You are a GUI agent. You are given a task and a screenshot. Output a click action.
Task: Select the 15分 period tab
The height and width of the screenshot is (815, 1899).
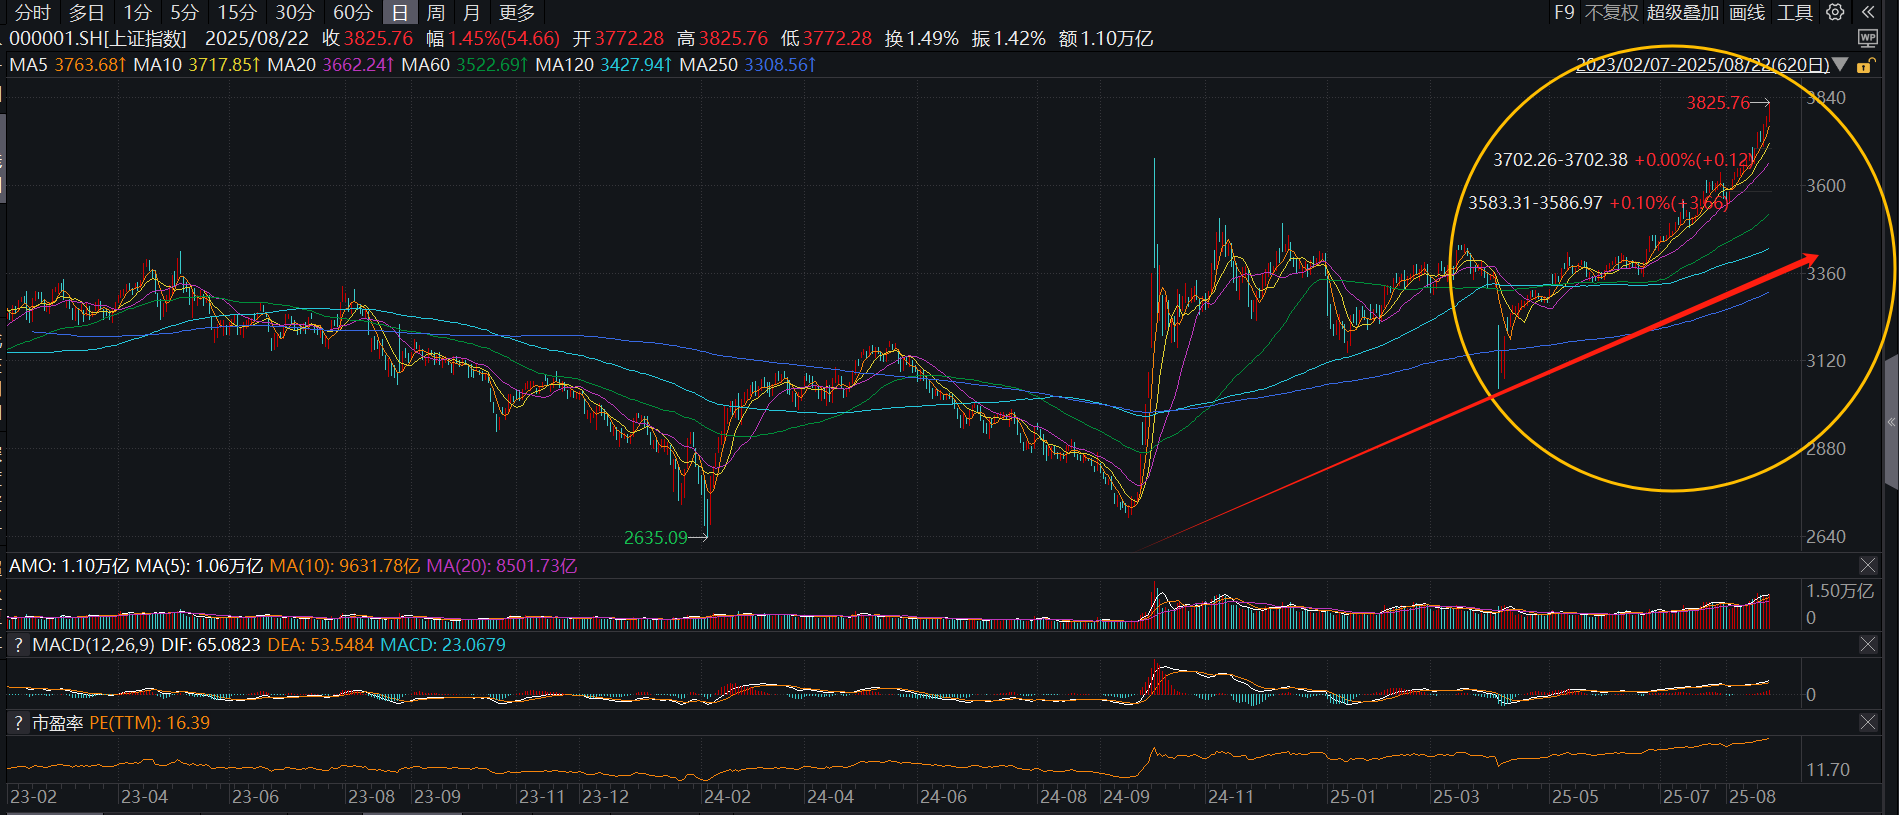[237, 12]
